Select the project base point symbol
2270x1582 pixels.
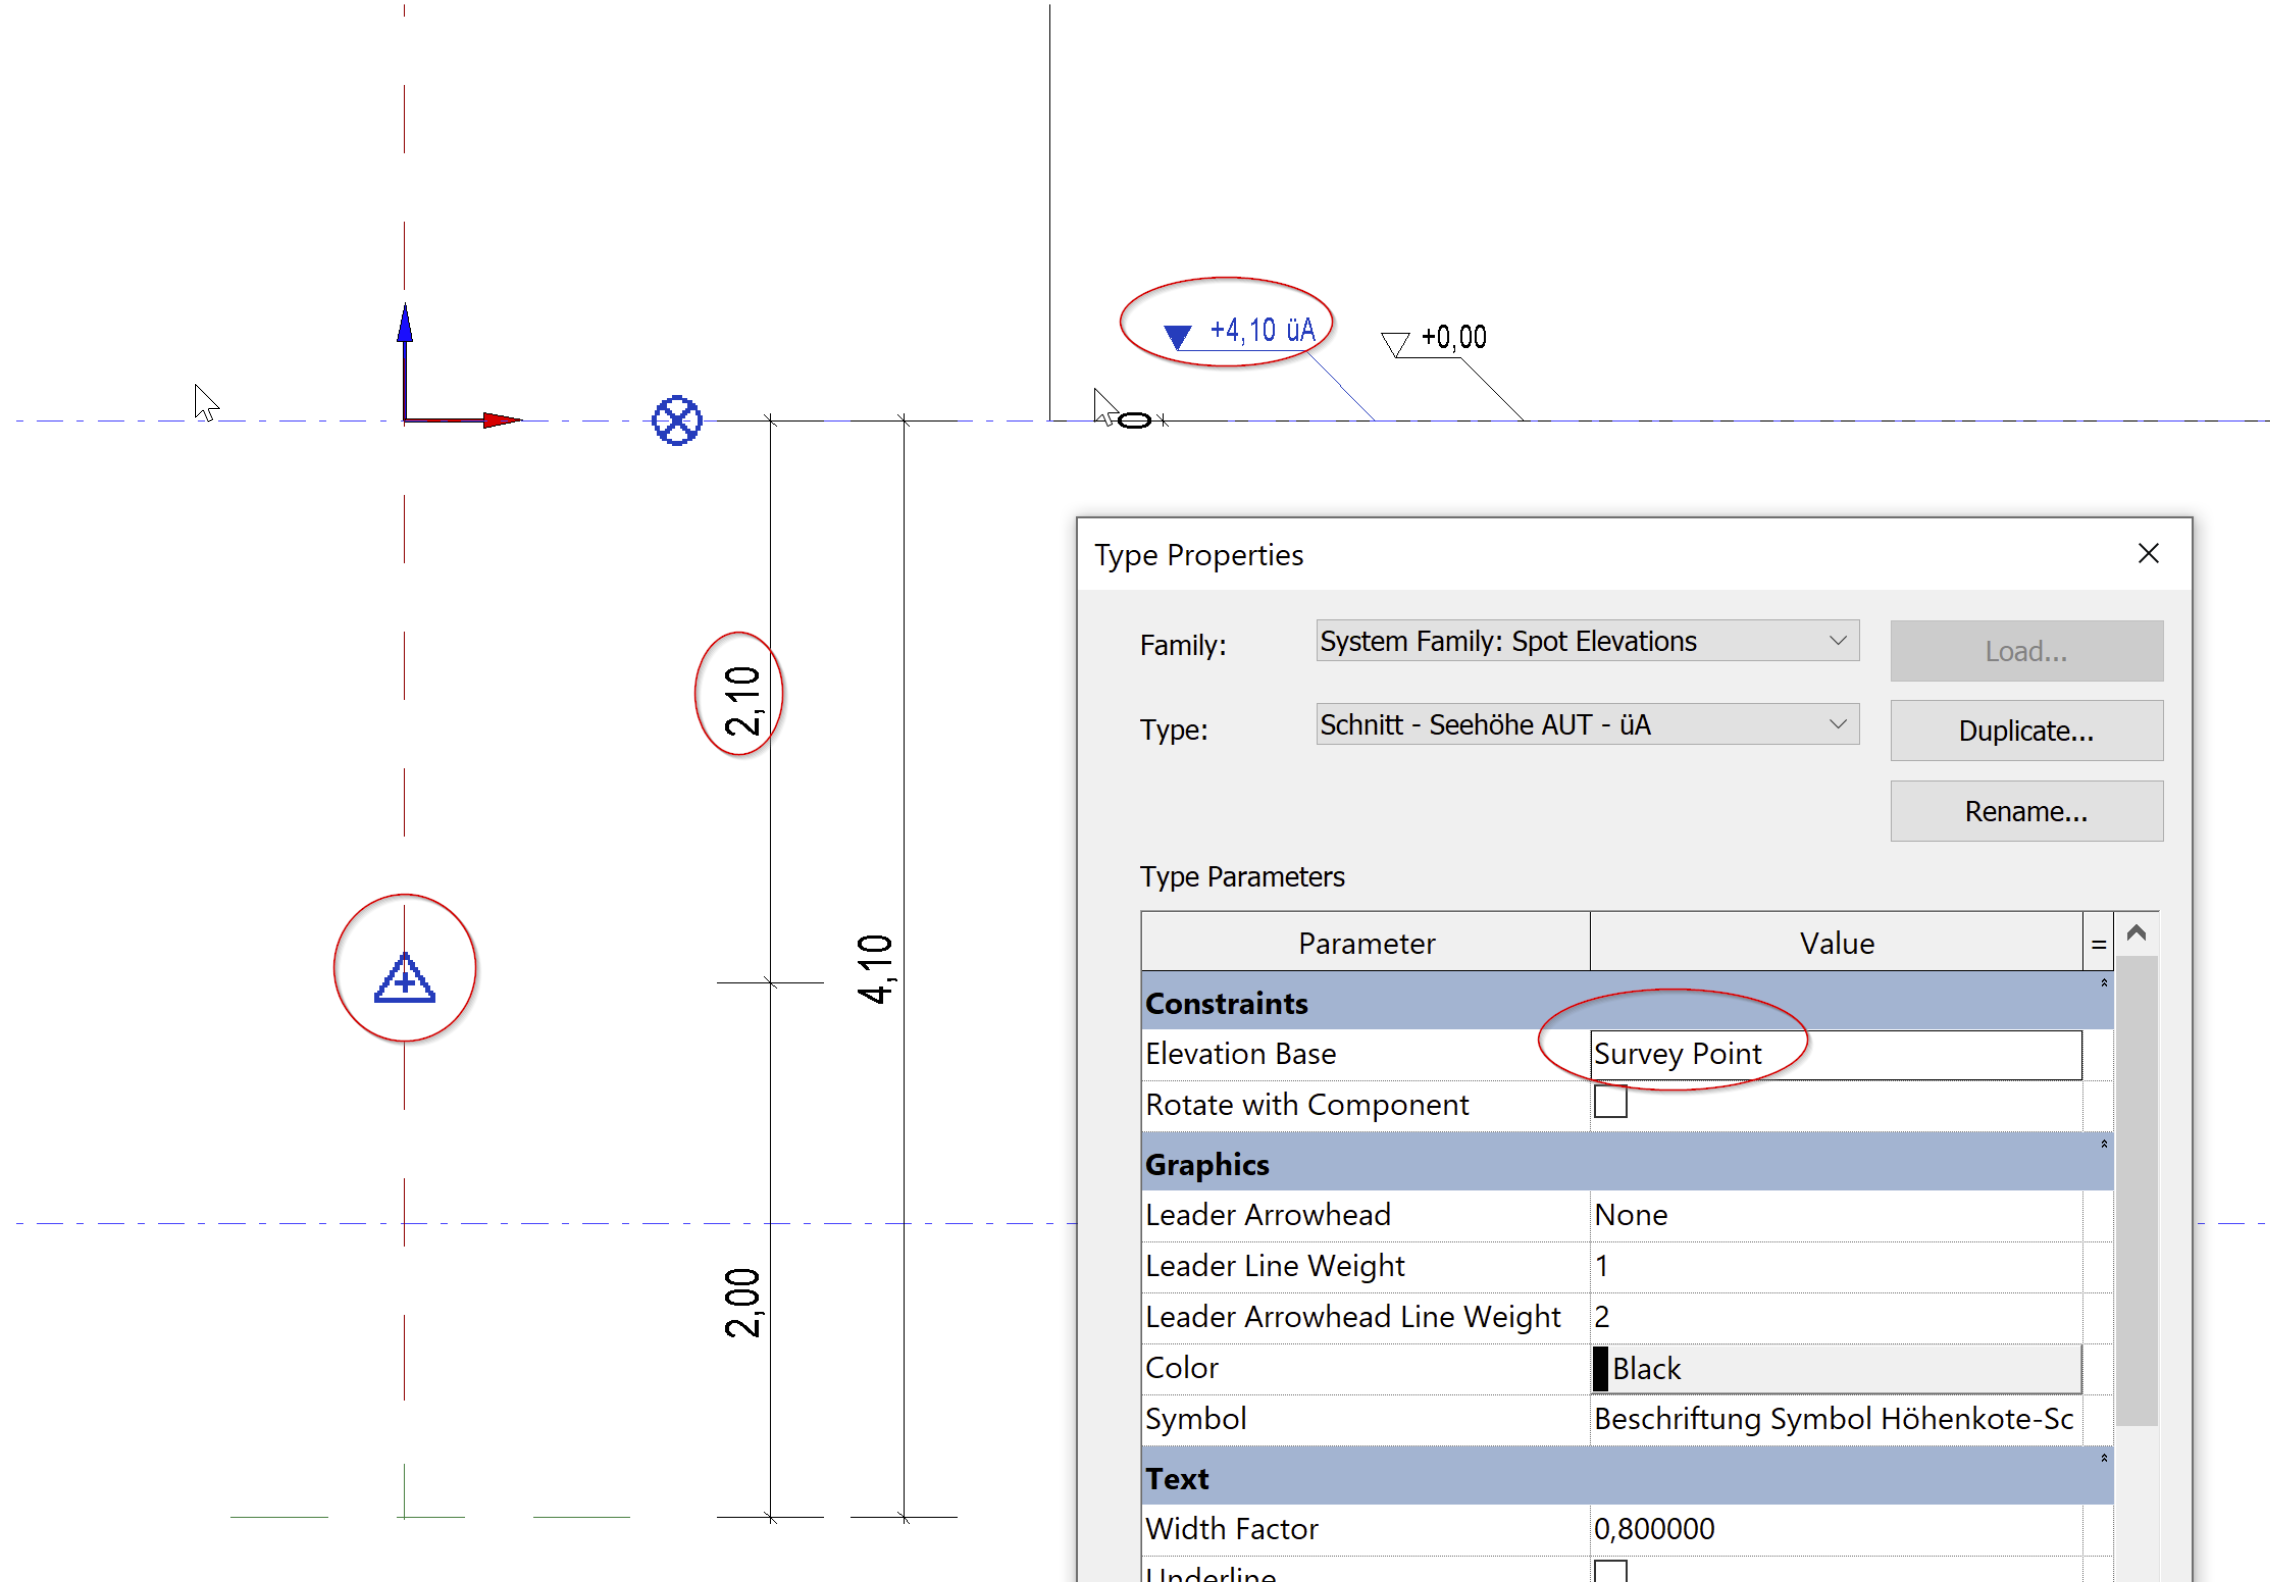click(x=675, y=420)
